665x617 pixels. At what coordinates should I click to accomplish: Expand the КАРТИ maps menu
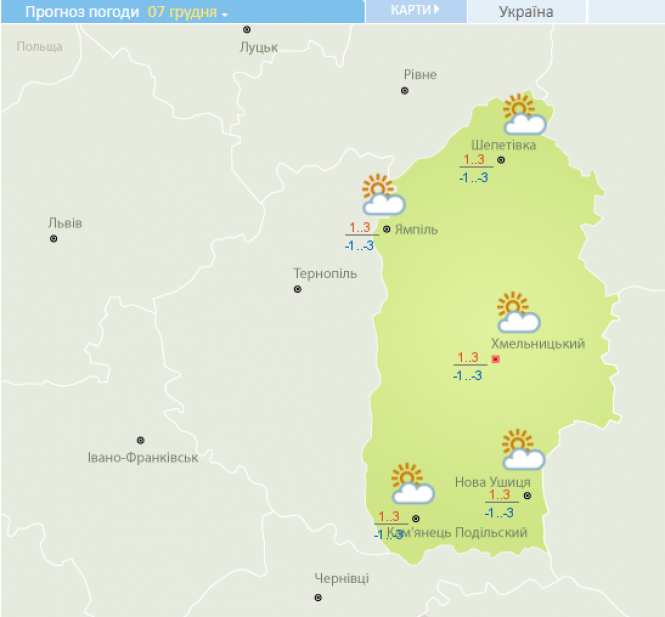(x=416, y=10)
